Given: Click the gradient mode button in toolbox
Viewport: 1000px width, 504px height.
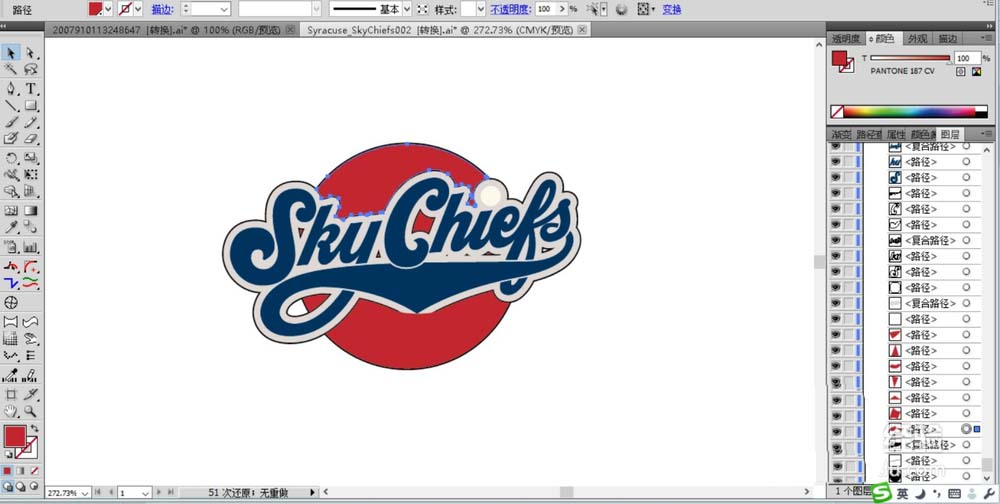Looking at the screenshot, I should coord(20,471).
